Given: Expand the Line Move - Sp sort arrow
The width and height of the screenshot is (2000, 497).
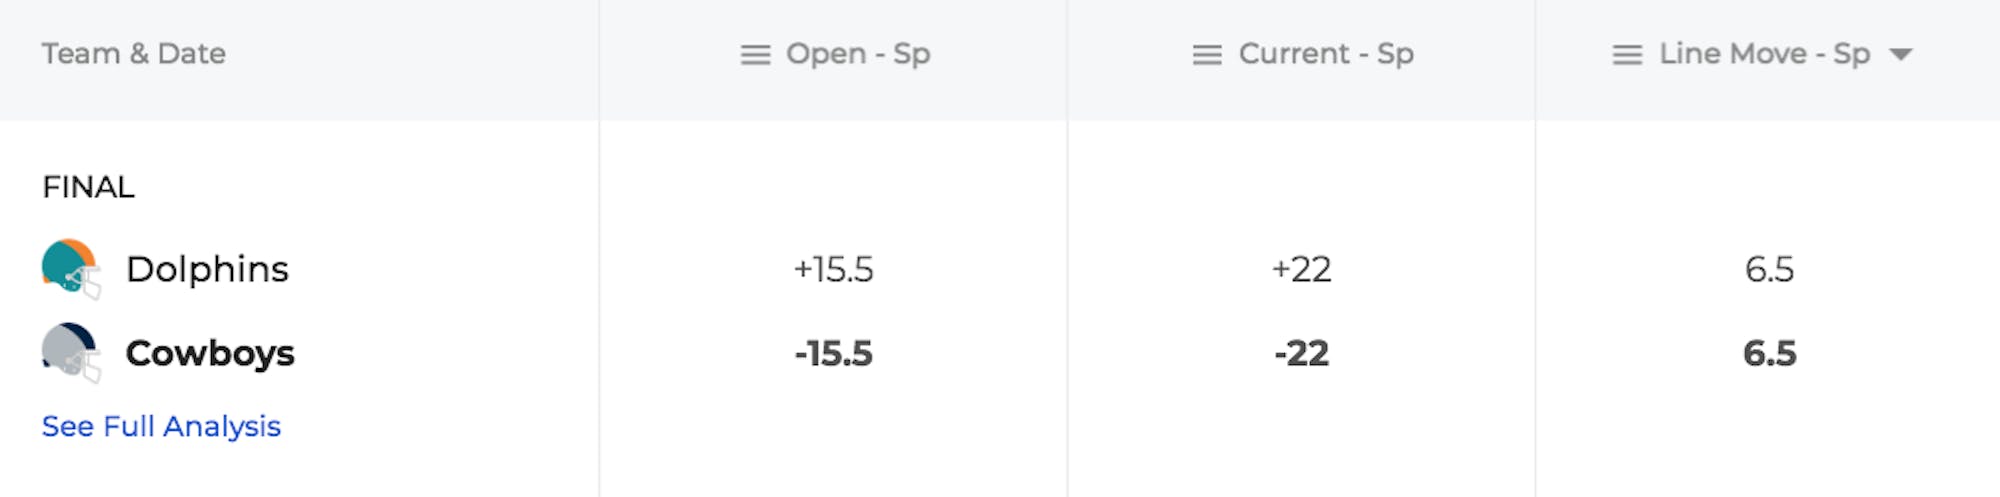Looking at the screenshot, I should click(x=1900, y=55).
